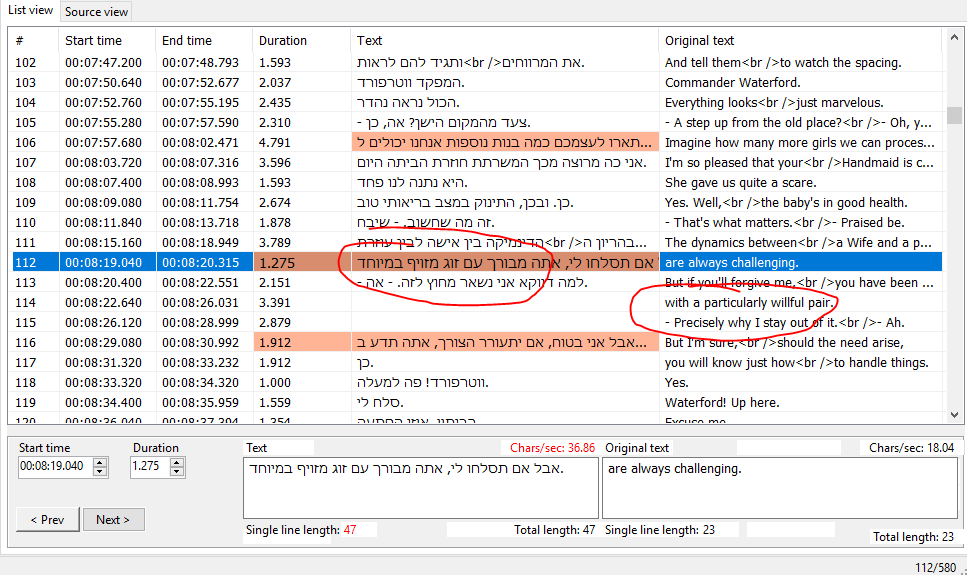Click the Prev button
967x575 pixels.
coord(47,519)
